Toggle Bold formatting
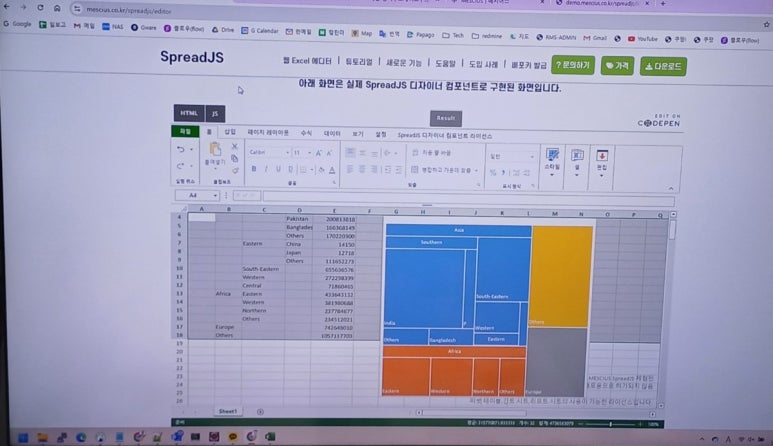Screen dimensions: 773x446 (x=253, y=169)
